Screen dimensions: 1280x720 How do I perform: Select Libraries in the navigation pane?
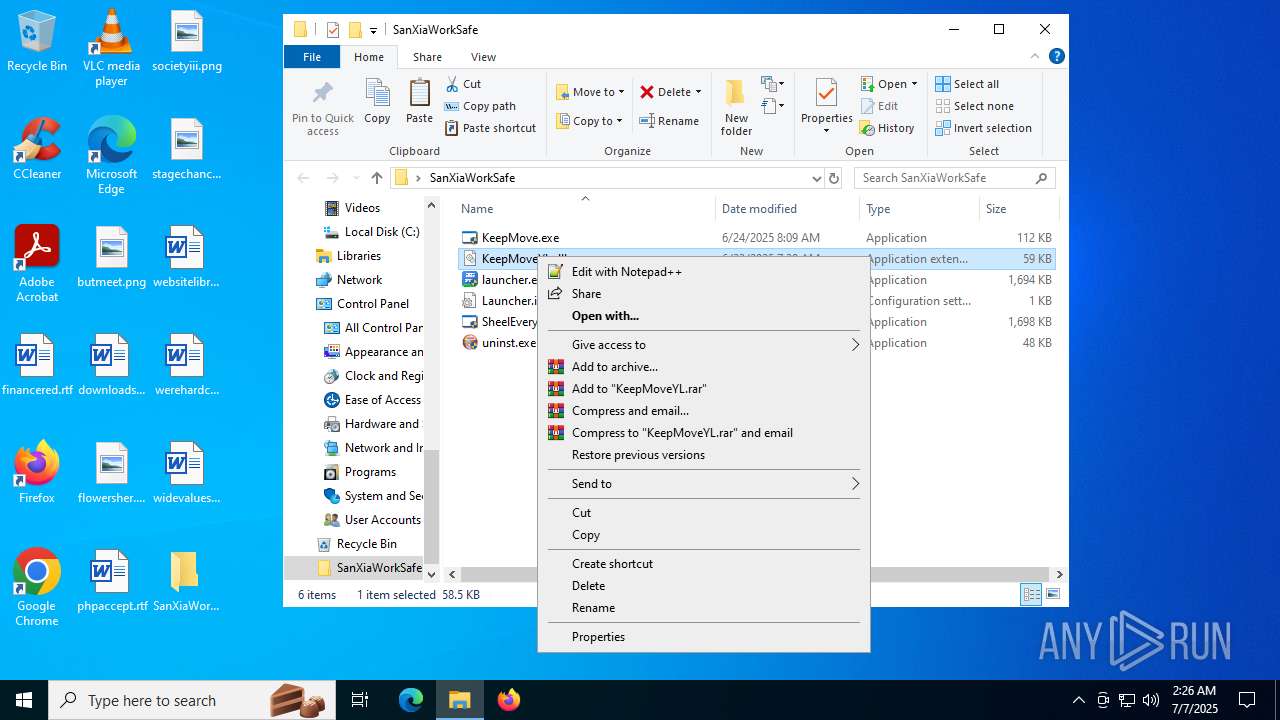point(358,256)
